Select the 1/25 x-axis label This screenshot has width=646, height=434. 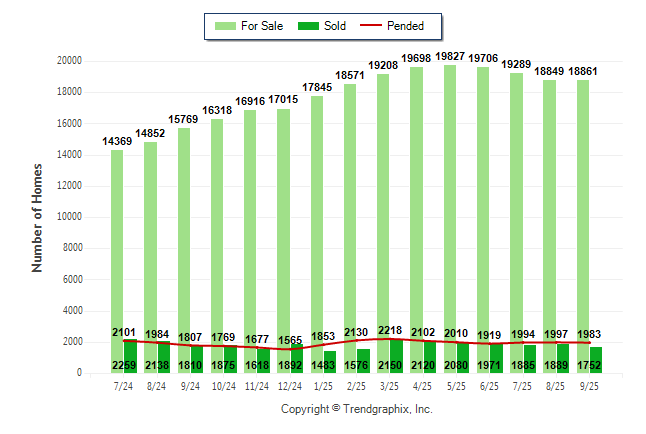[323, 386]
